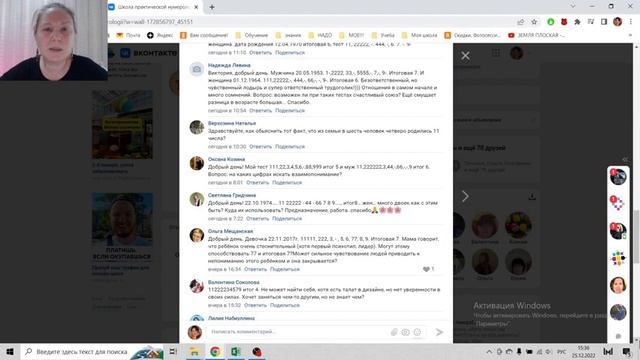Click the РУС language indicator
The height and width of the screenshot is (360, 640).
click(562, 352)
